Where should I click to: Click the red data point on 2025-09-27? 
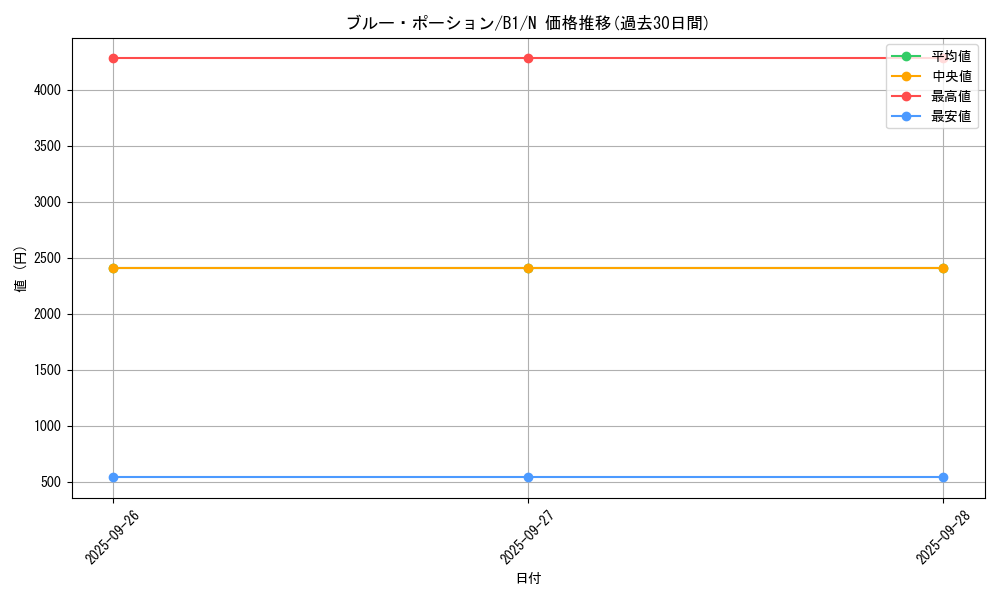coord(528,58)
